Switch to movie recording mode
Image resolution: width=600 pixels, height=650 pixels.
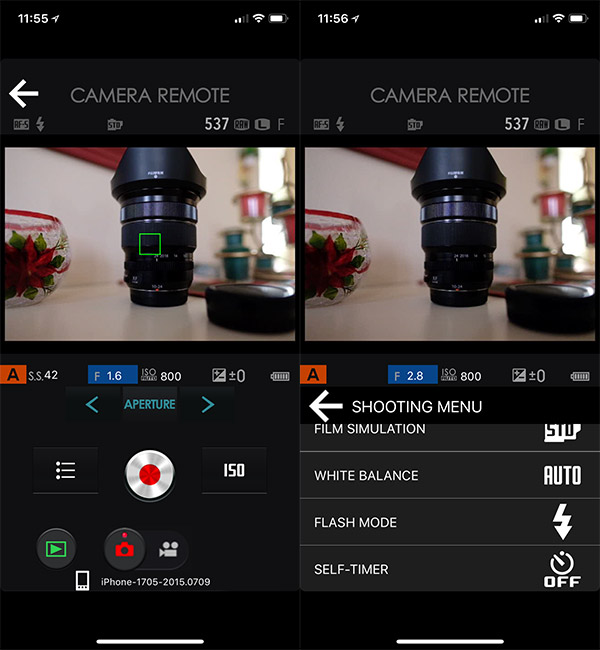click(x=168, y=548)
